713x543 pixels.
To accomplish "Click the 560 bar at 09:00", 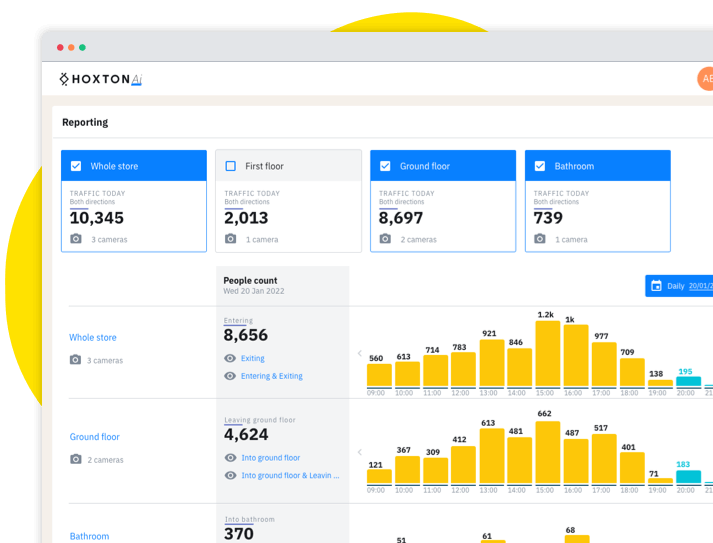I will pos(379,376).
